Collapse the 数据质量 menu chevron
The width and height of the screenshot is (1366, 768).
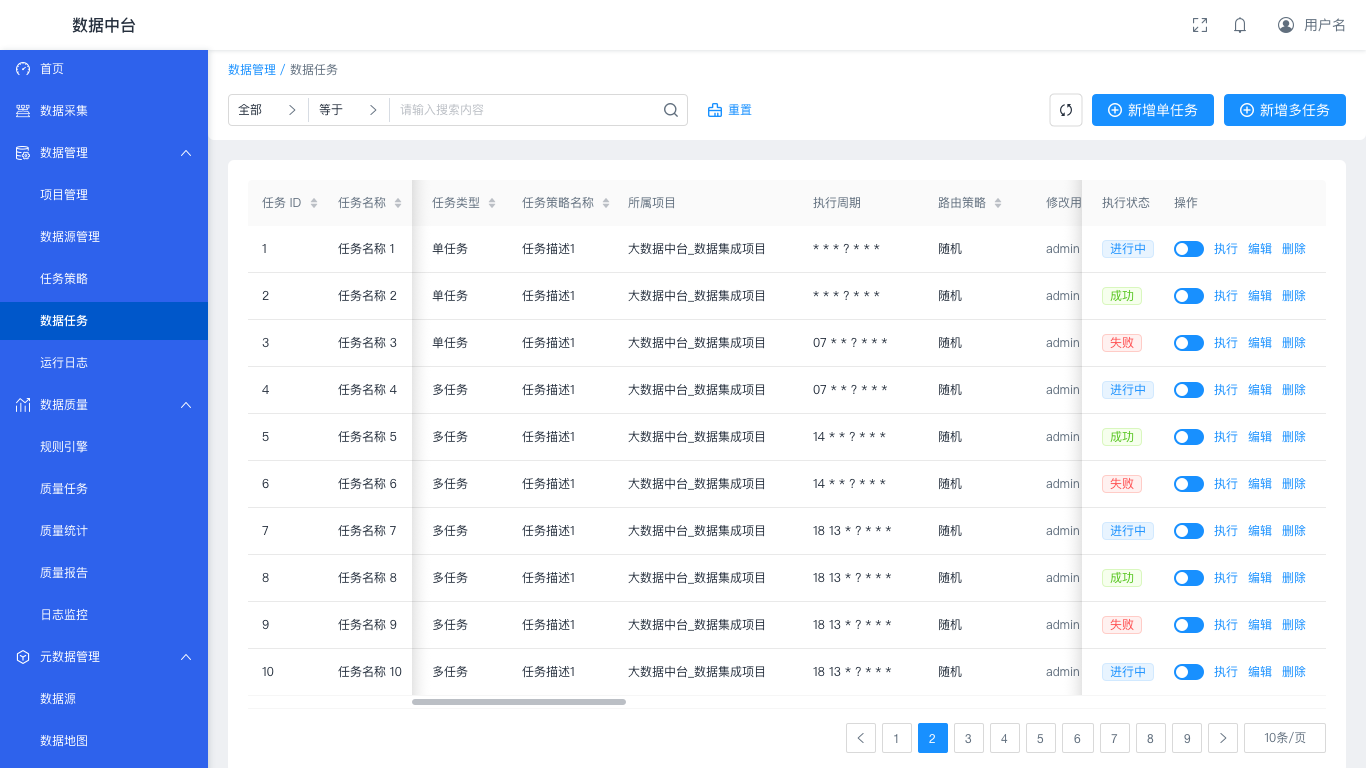pyautogui.click(x=185, y=405)
